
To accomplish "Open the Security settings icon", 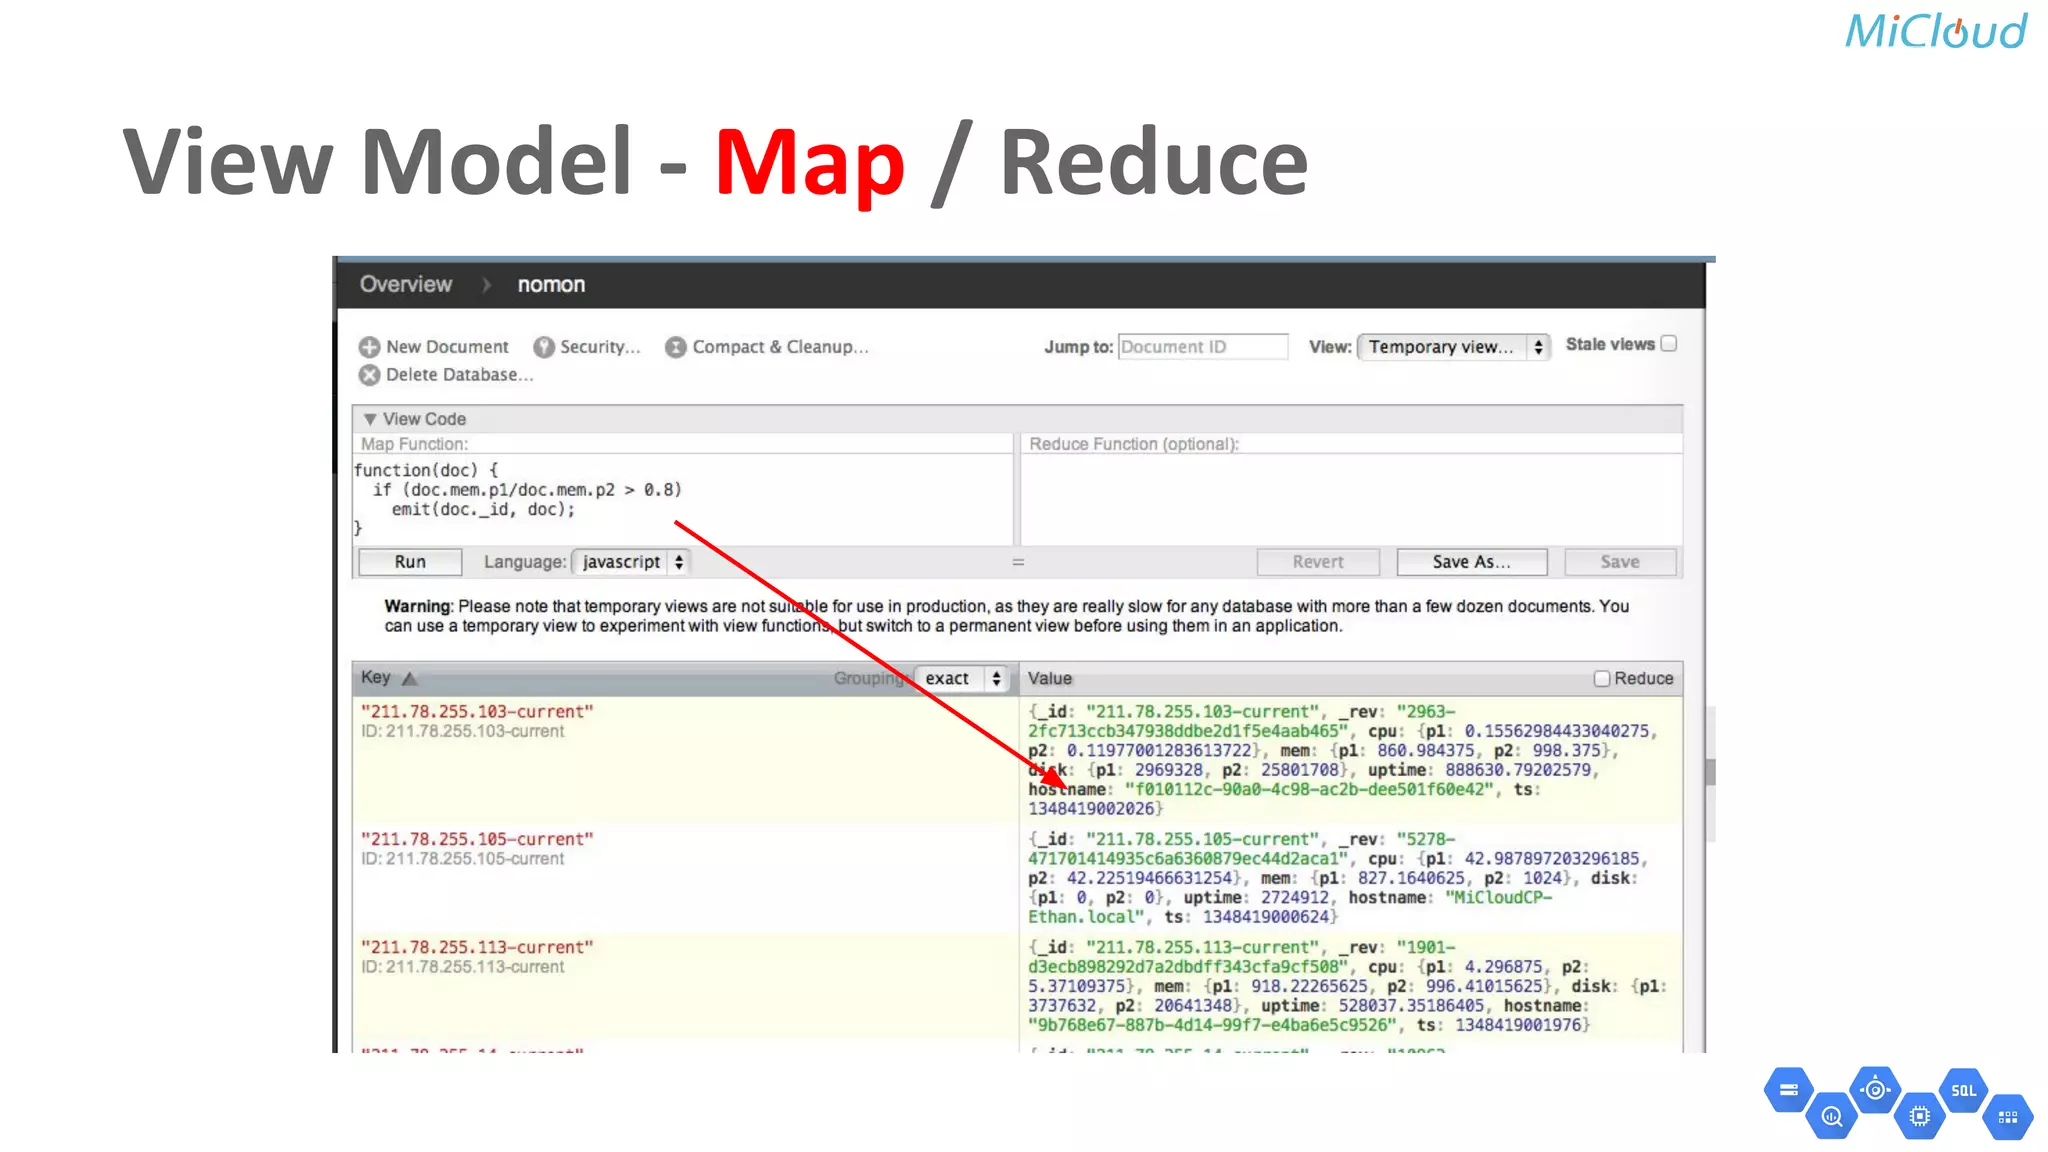I will (x=543, y=347).
